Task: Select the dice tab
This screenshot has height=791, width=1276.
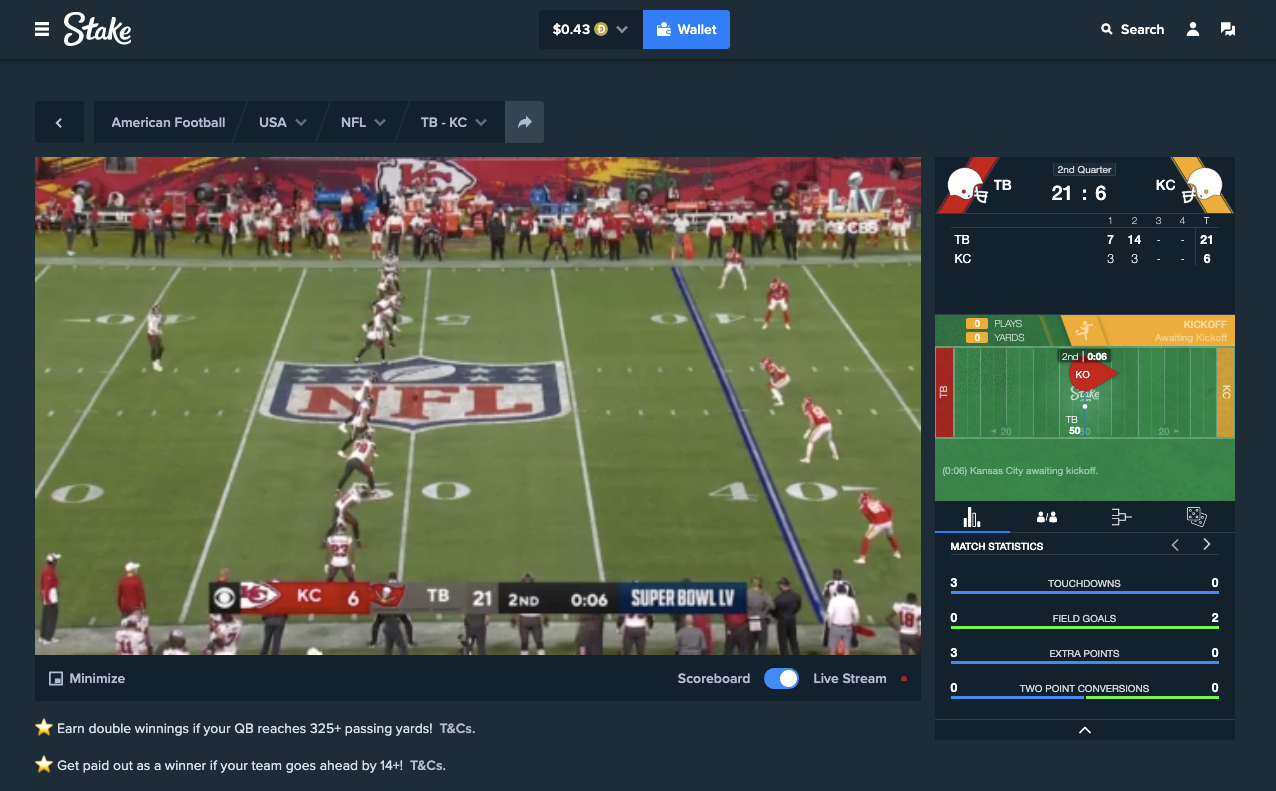Action: [1196, 517]
